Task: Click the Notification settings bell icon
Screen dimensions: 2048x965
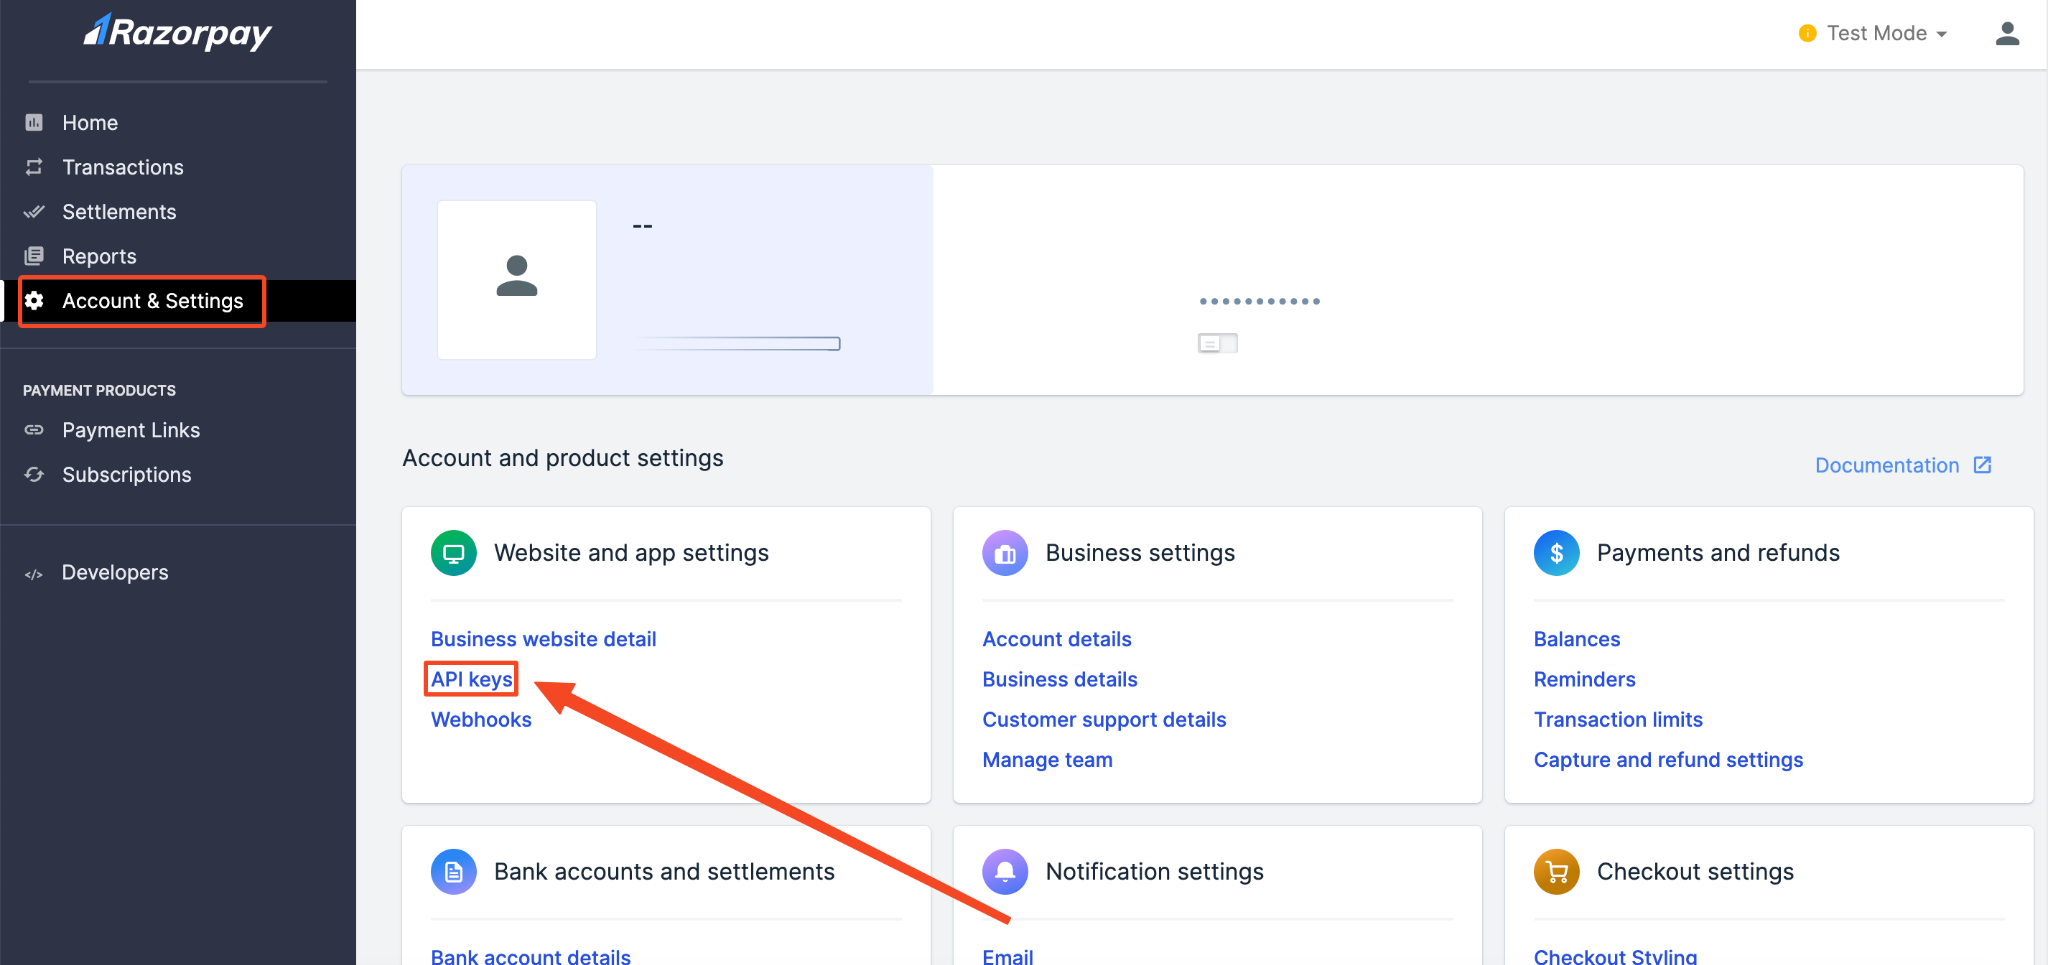Action: (1004, 872)
